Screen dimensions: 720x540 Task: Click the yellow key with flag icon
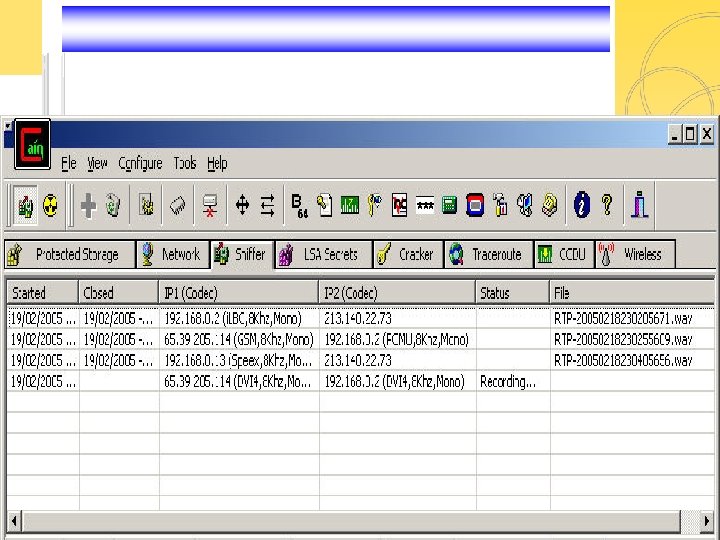pyautogui.click(x=374, y=205)
